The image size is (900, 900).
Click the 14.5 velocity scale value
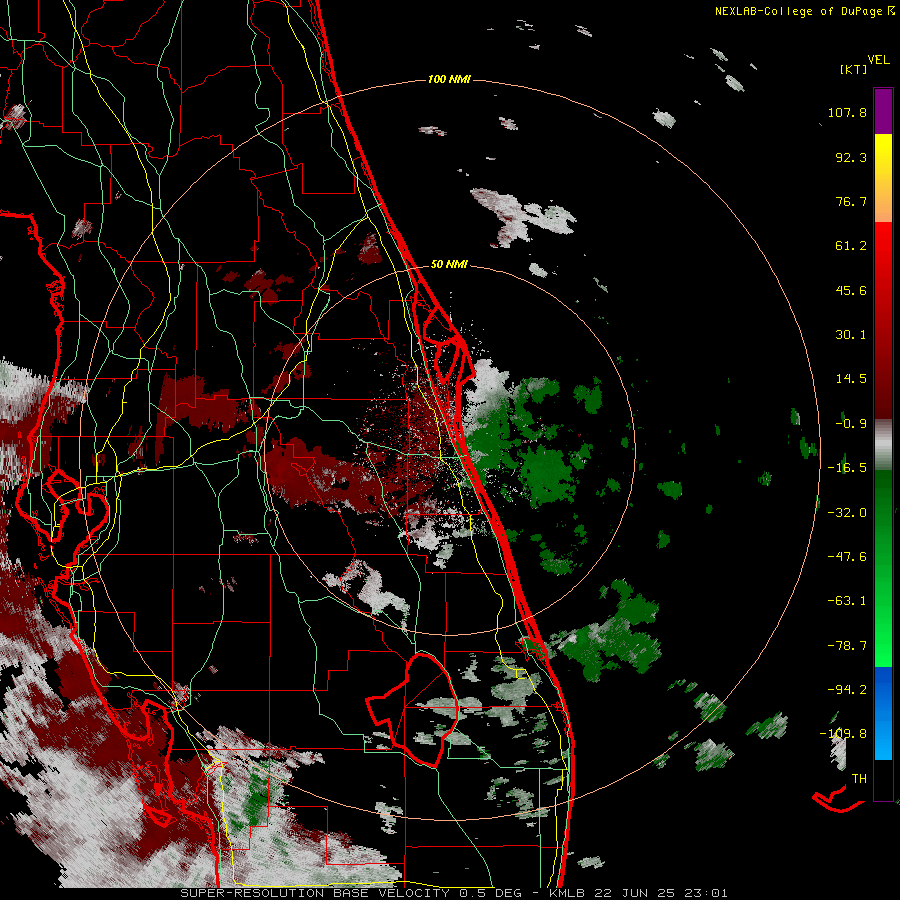[x=851, y=379]
